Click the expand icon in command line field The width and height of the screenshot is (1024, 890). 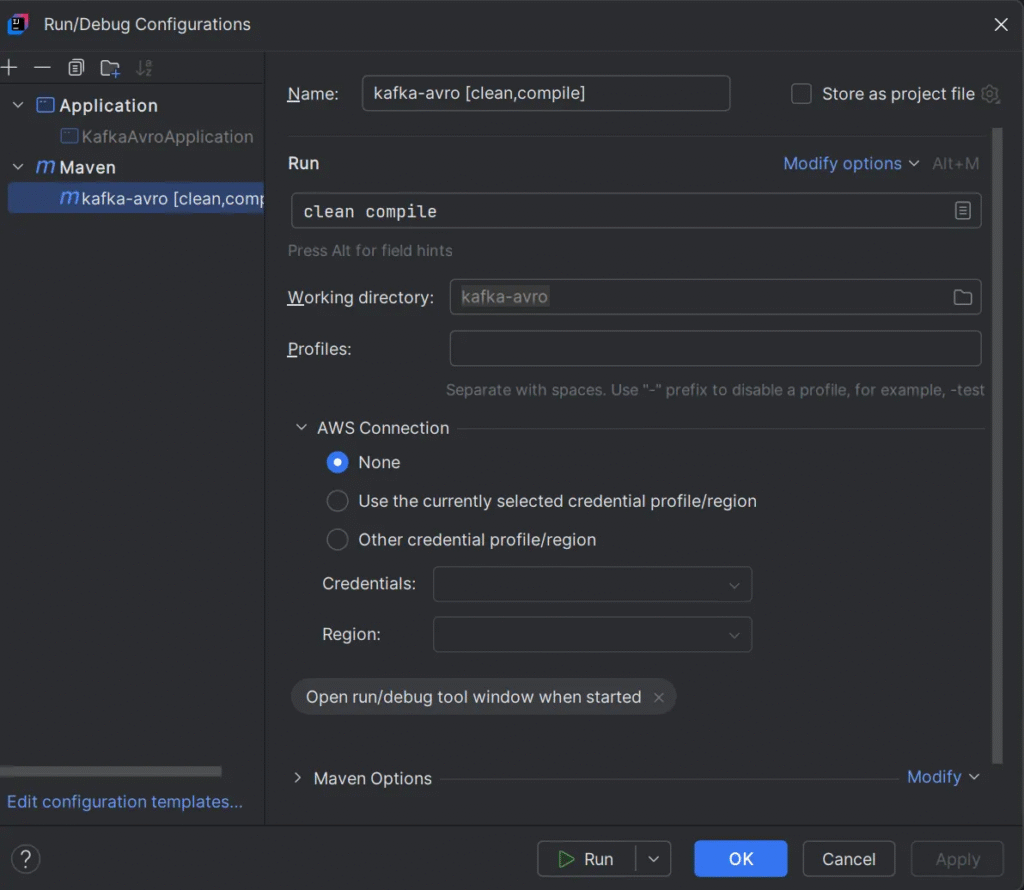coord(962,211)
